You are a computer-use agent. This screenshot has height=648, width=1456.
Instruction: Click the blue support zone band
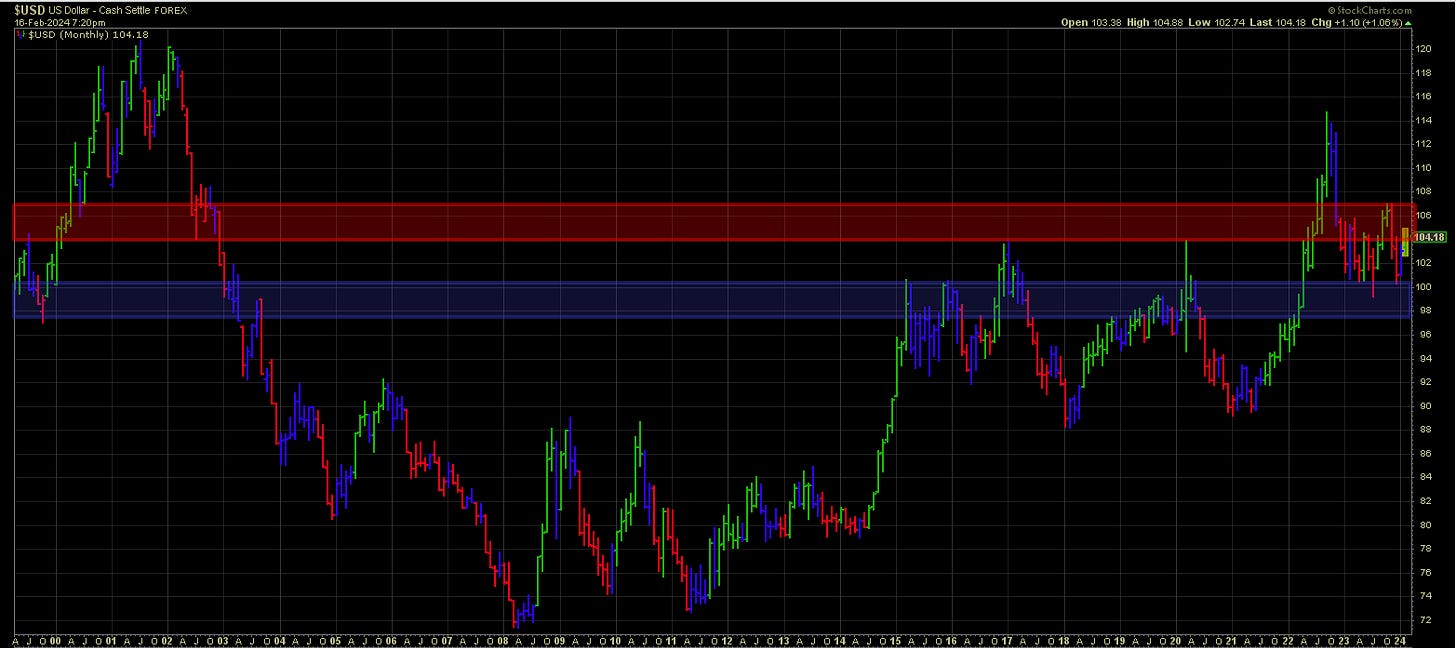(712, 300)
